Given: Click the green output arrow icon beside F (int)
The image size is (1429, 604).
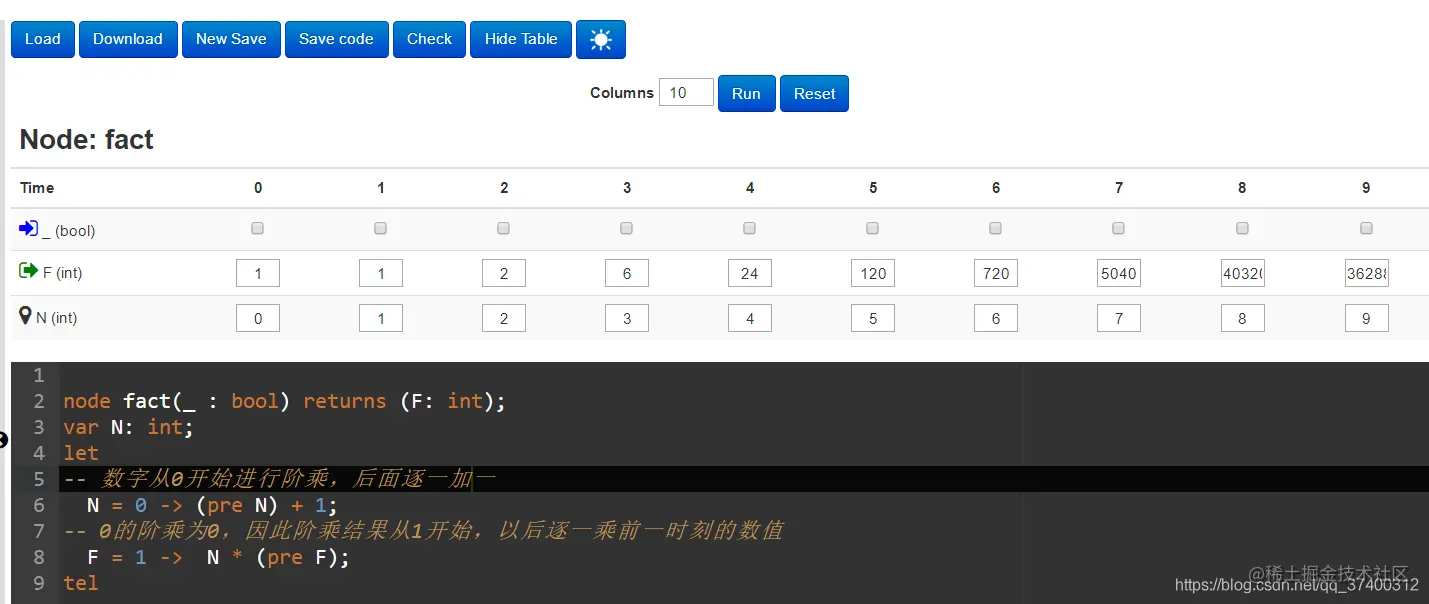Looking at the screenshot, I should click(26, 271).
